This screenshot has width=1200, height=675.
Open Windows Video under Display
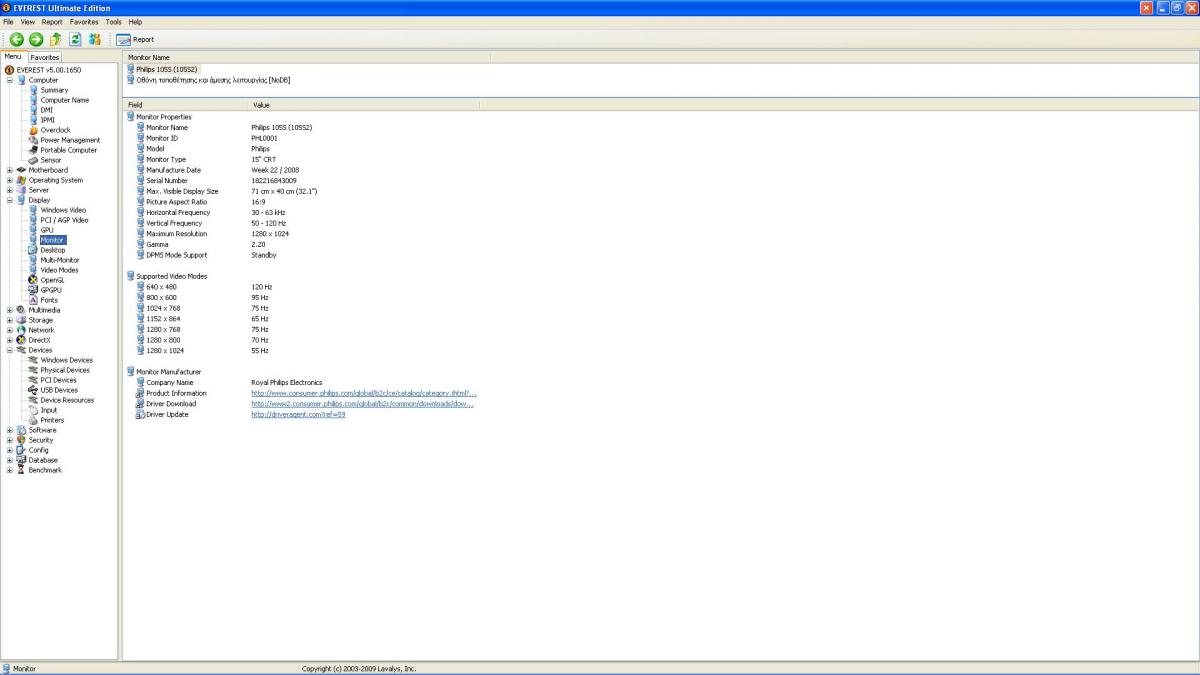(x=63, y=210)
